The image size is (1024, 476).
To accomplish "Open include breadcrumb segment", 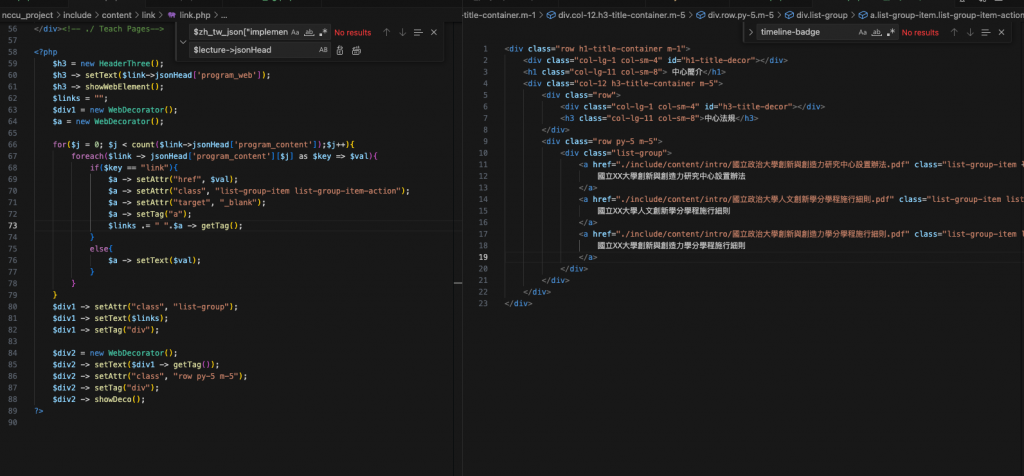I will click(77, 14).
